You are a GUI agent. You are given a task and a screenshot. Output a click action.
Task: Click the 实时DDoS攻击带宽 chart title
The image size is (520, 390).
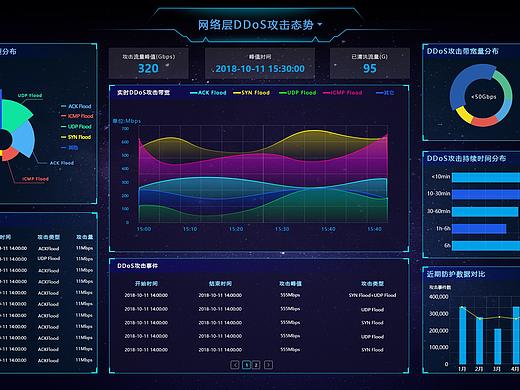point(143,93)
